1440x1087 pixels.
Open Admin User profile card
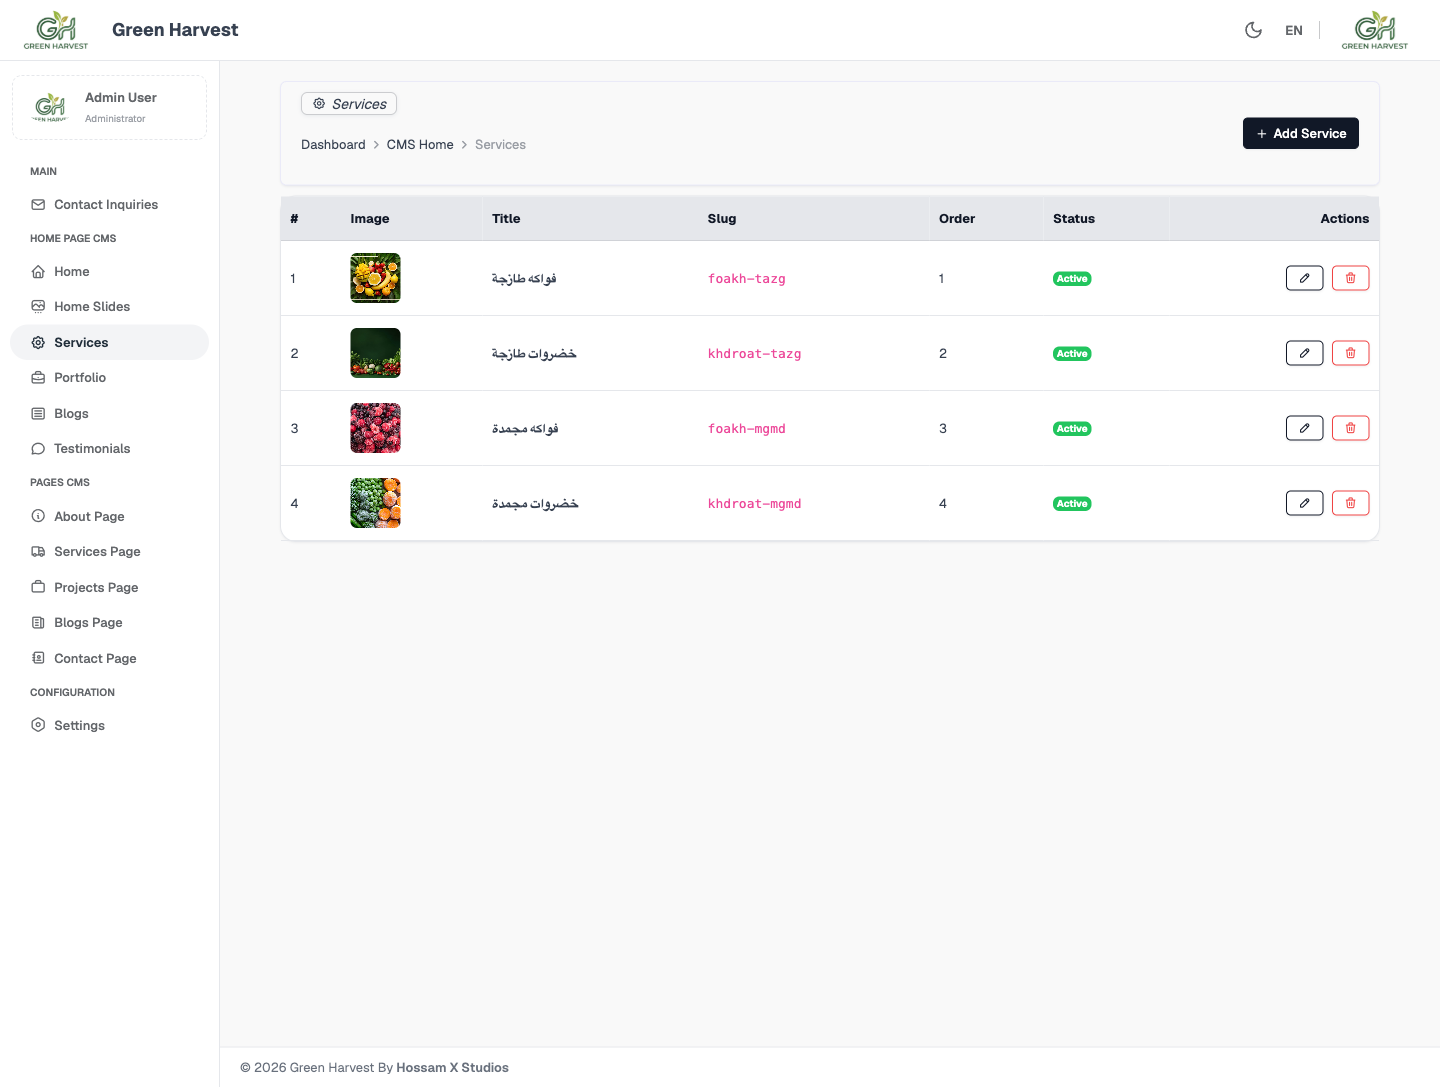click(109, 107)
